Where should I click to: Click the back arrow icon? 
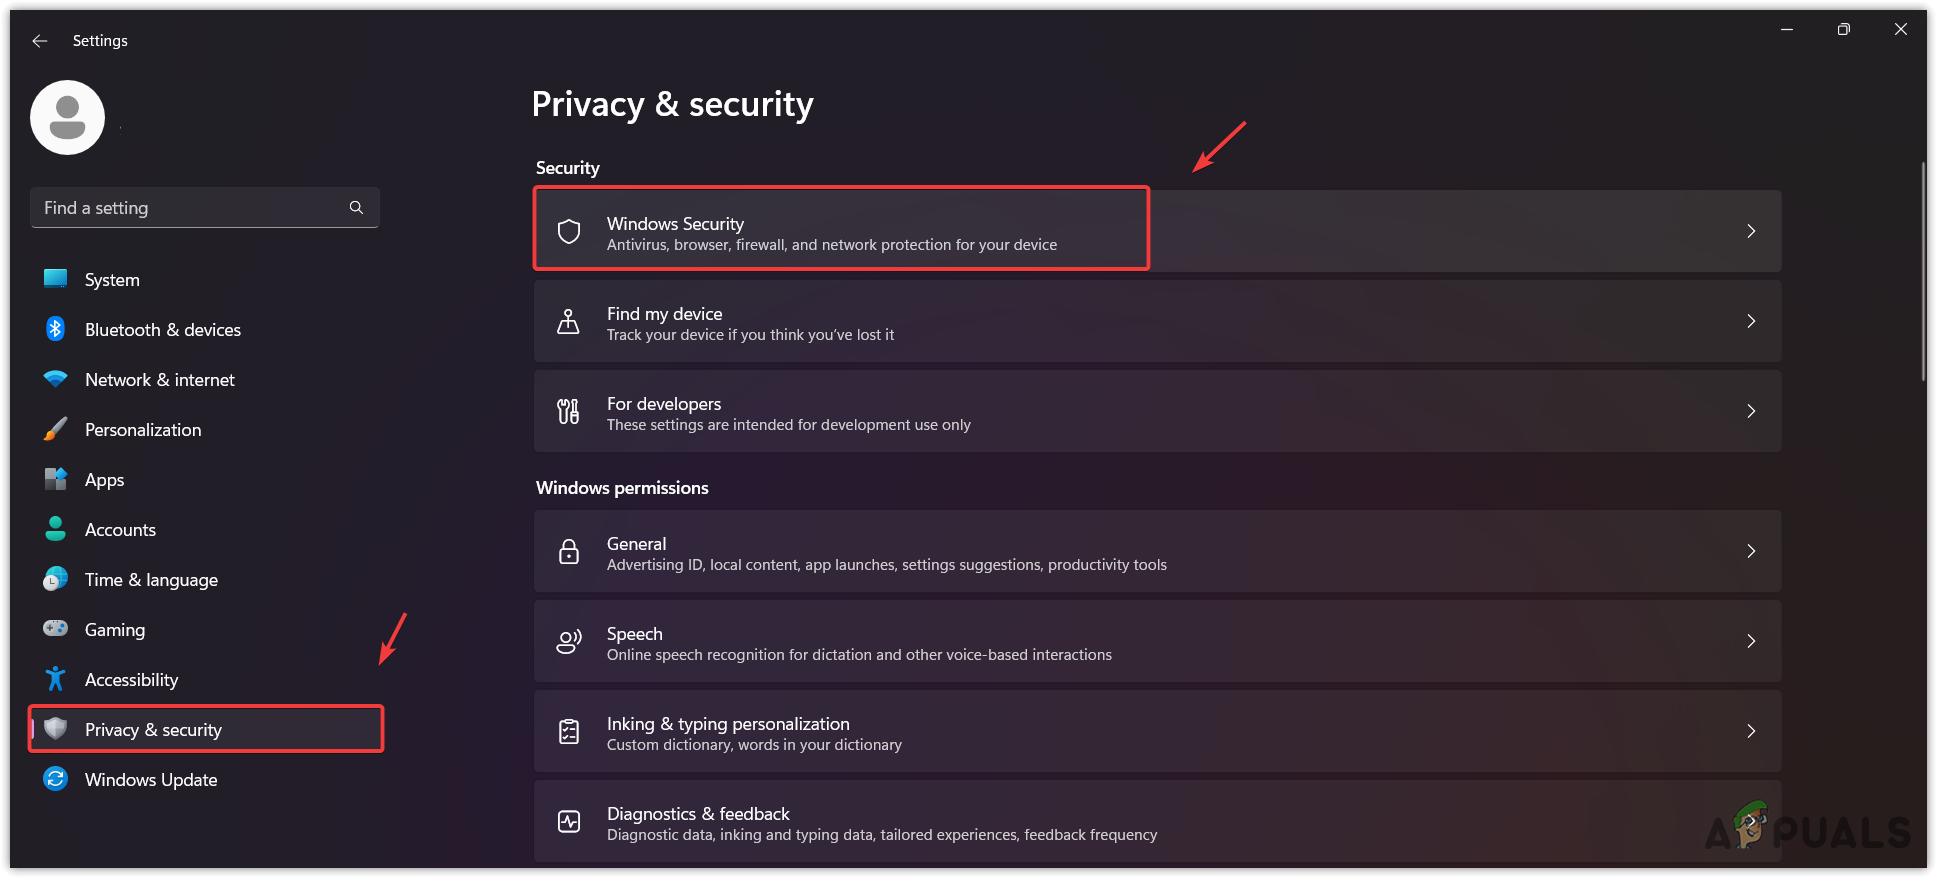[40, 41]
